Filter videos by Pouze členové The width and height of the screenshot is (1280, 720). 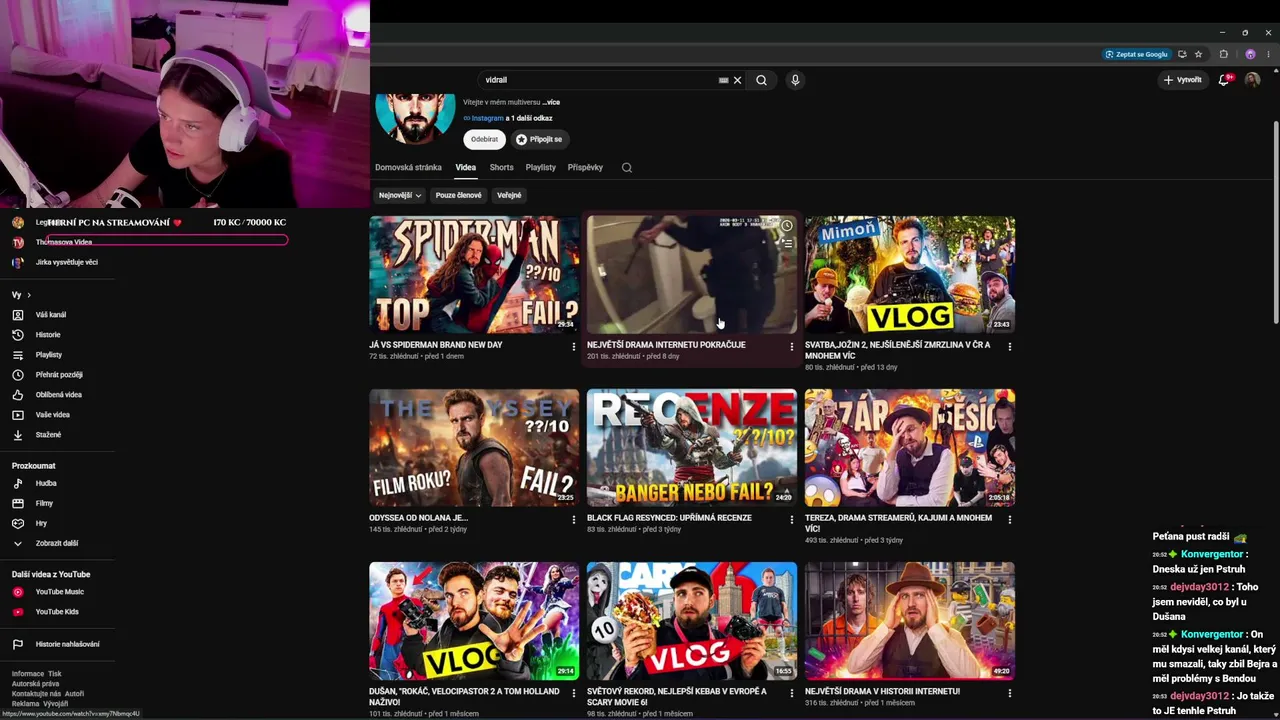458,196
